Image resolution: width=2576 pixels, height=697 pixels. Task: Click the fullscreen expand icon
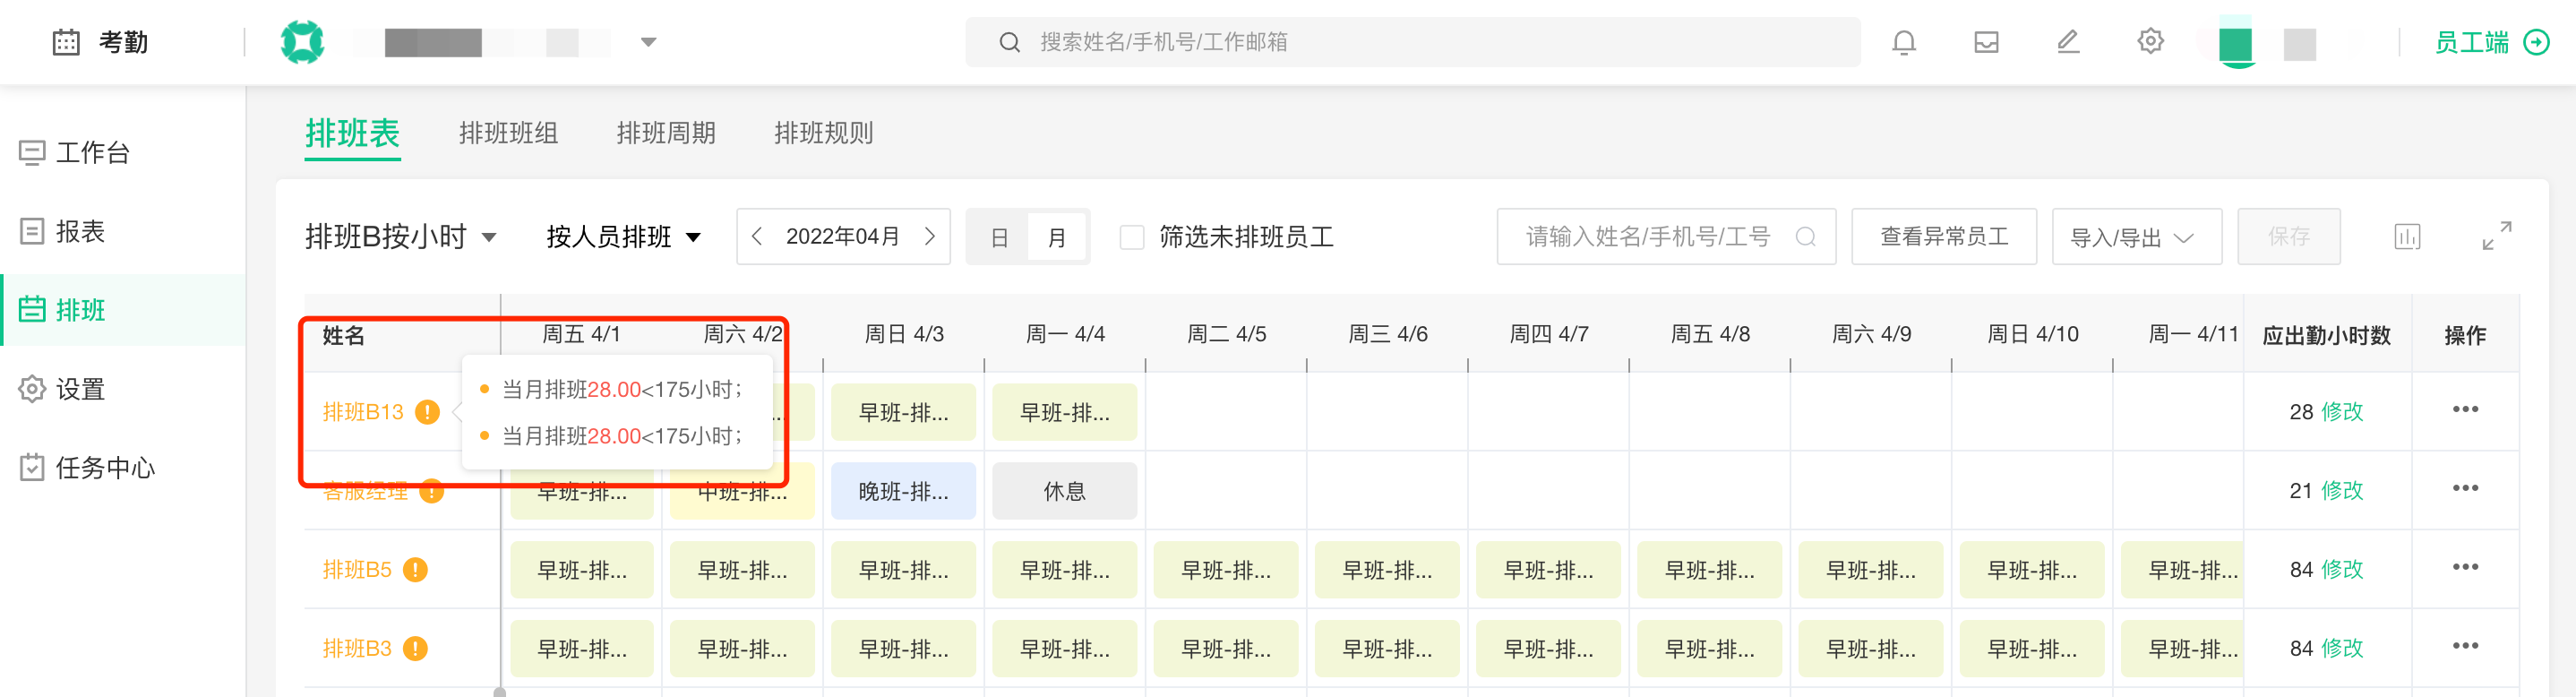2496,236
